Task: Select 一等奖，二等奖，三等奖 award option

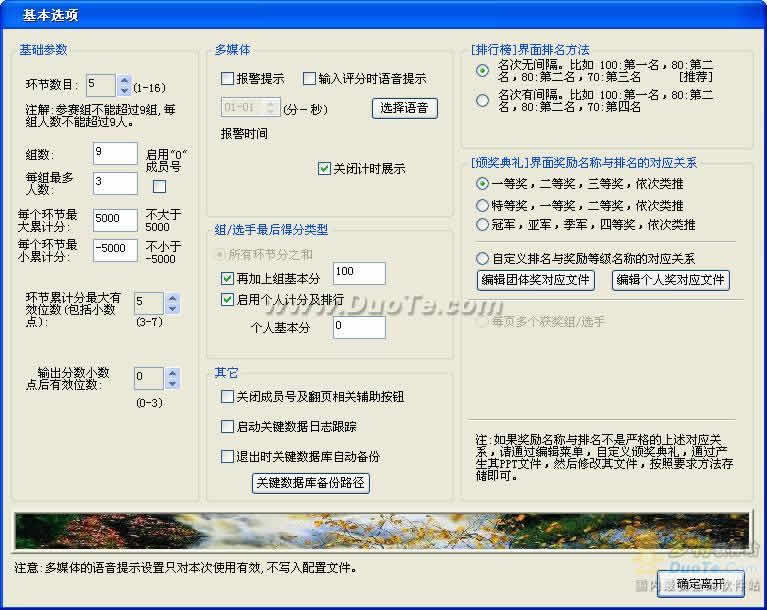Action: coord(482,184)
